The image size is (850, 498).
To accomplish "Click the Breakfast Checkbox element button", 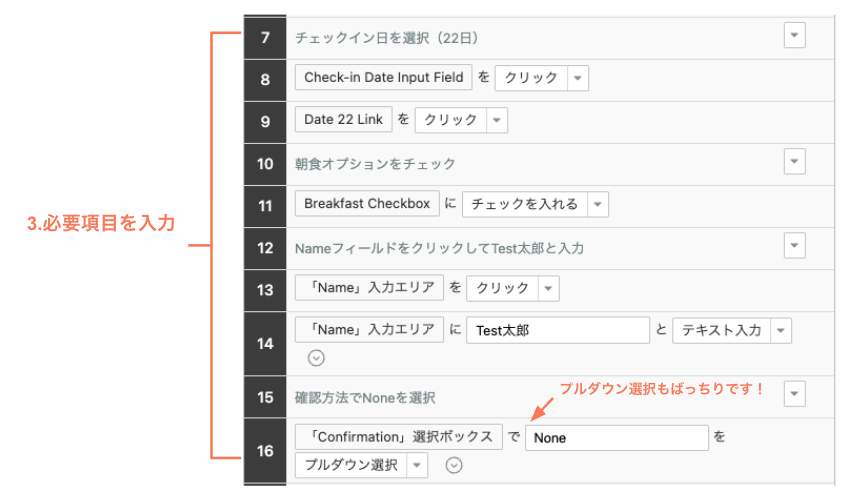I will tap(367, 204).
